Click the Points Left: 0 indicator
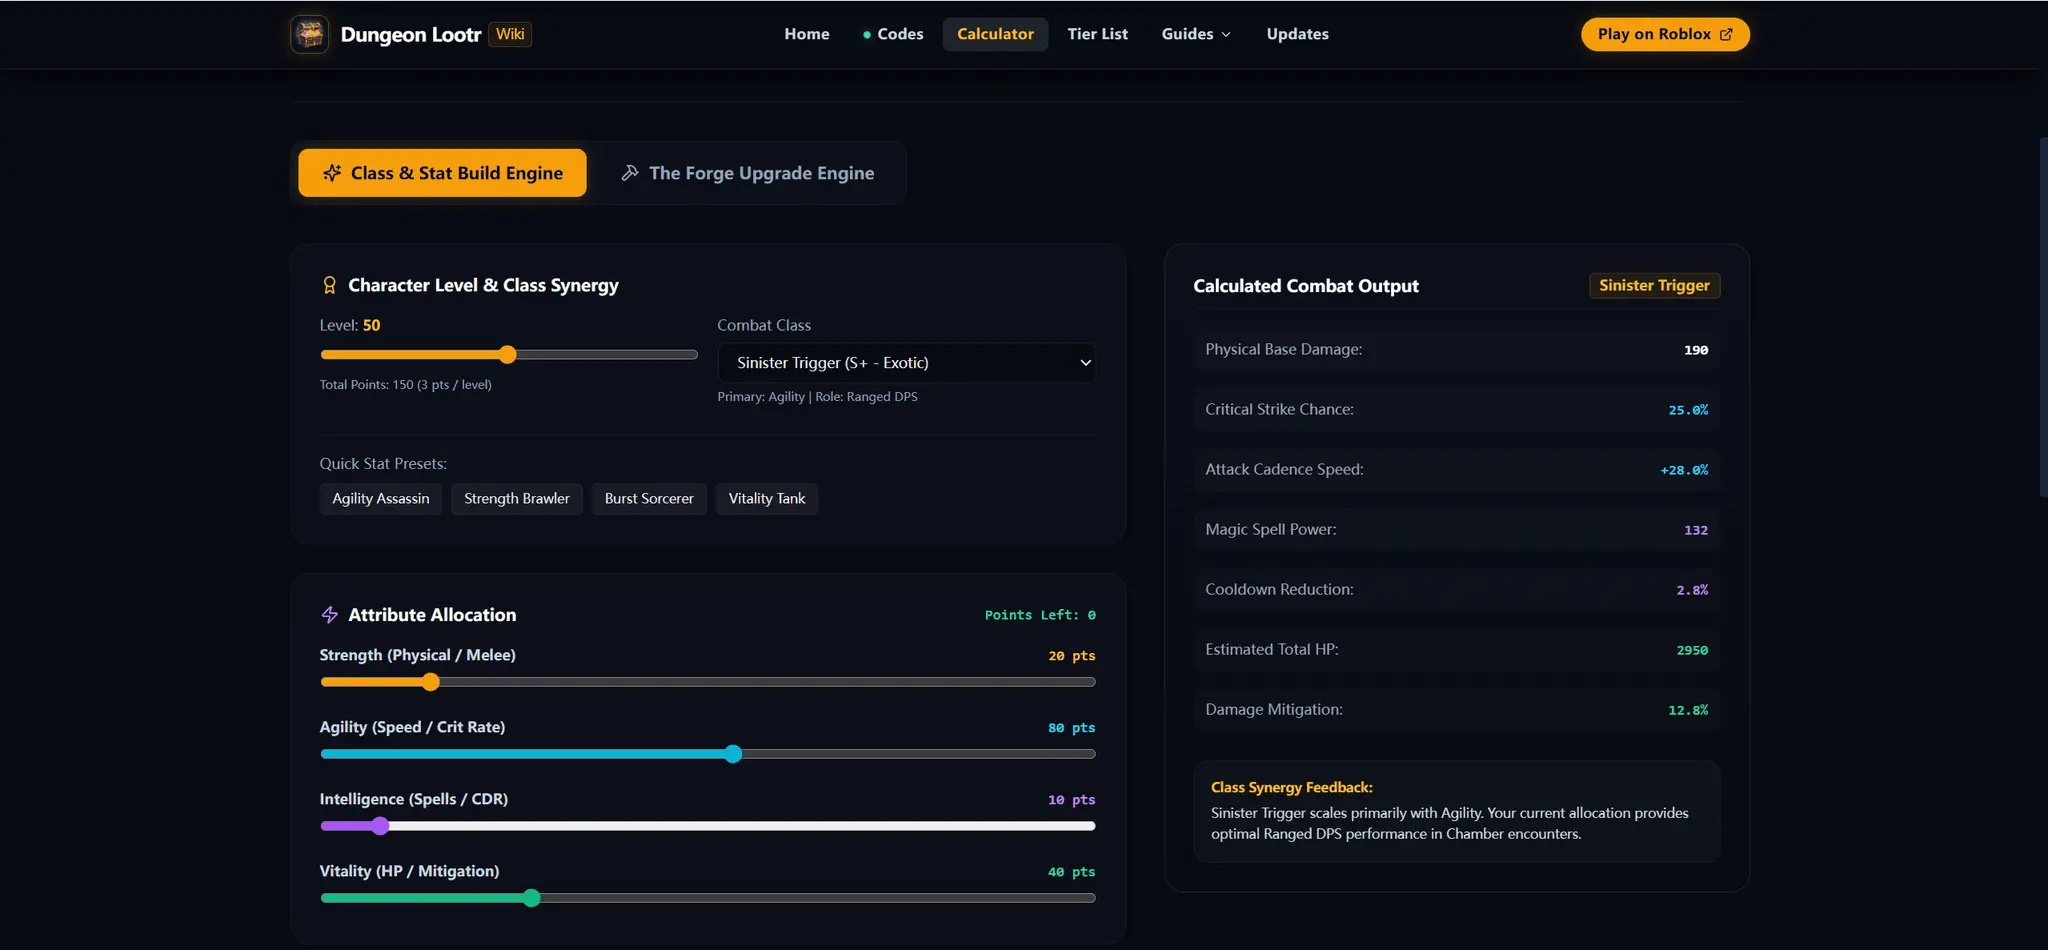 pyautogui.click(x=1040, y=615)
